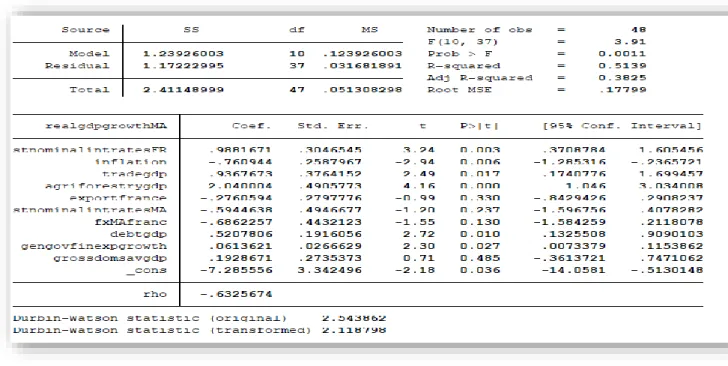Select the inflation variable row label
The image size is (728, 366).
[130, 162]
